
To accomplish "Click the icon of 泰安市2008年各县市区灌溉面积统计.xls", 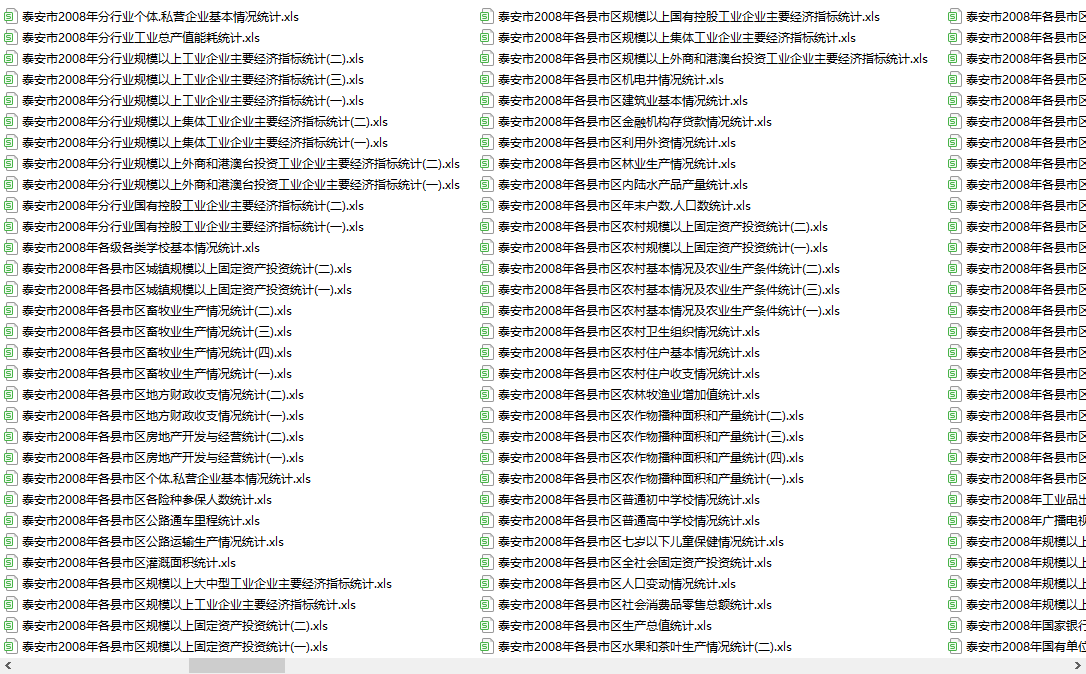I will [x=10, y=562].
